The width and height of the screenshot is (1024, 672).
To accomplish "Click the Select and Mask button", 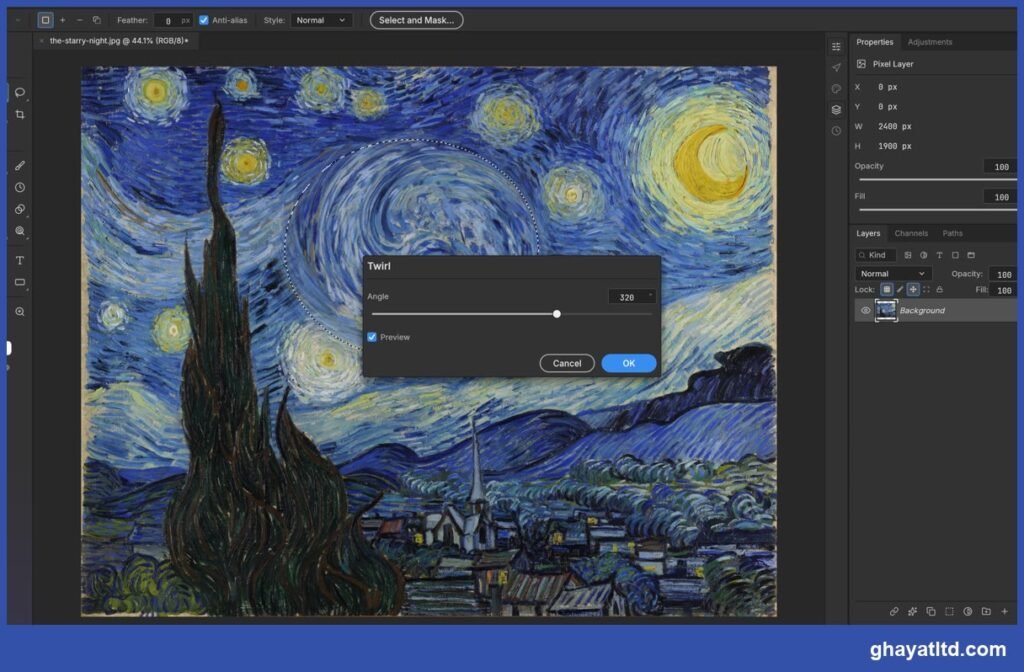I will (417, 20).
